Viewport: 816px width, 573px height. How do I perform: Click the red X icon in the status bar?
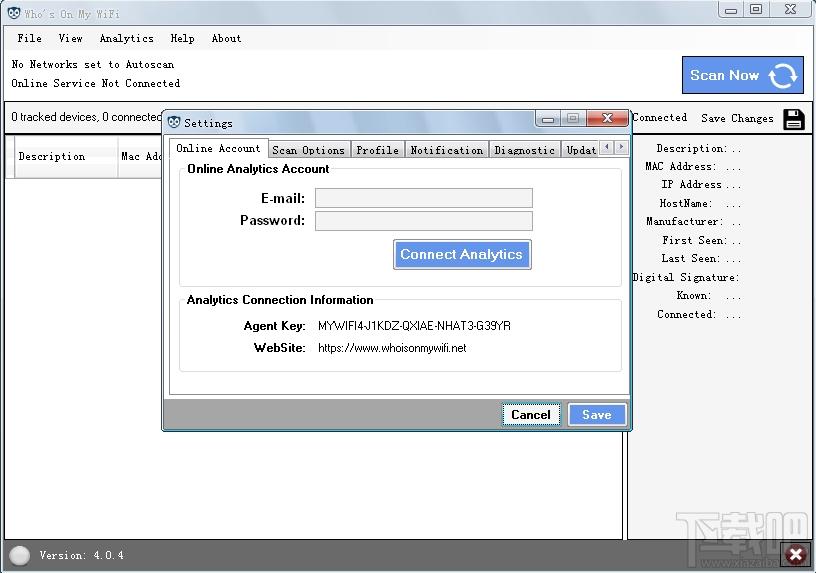(796, 554)
